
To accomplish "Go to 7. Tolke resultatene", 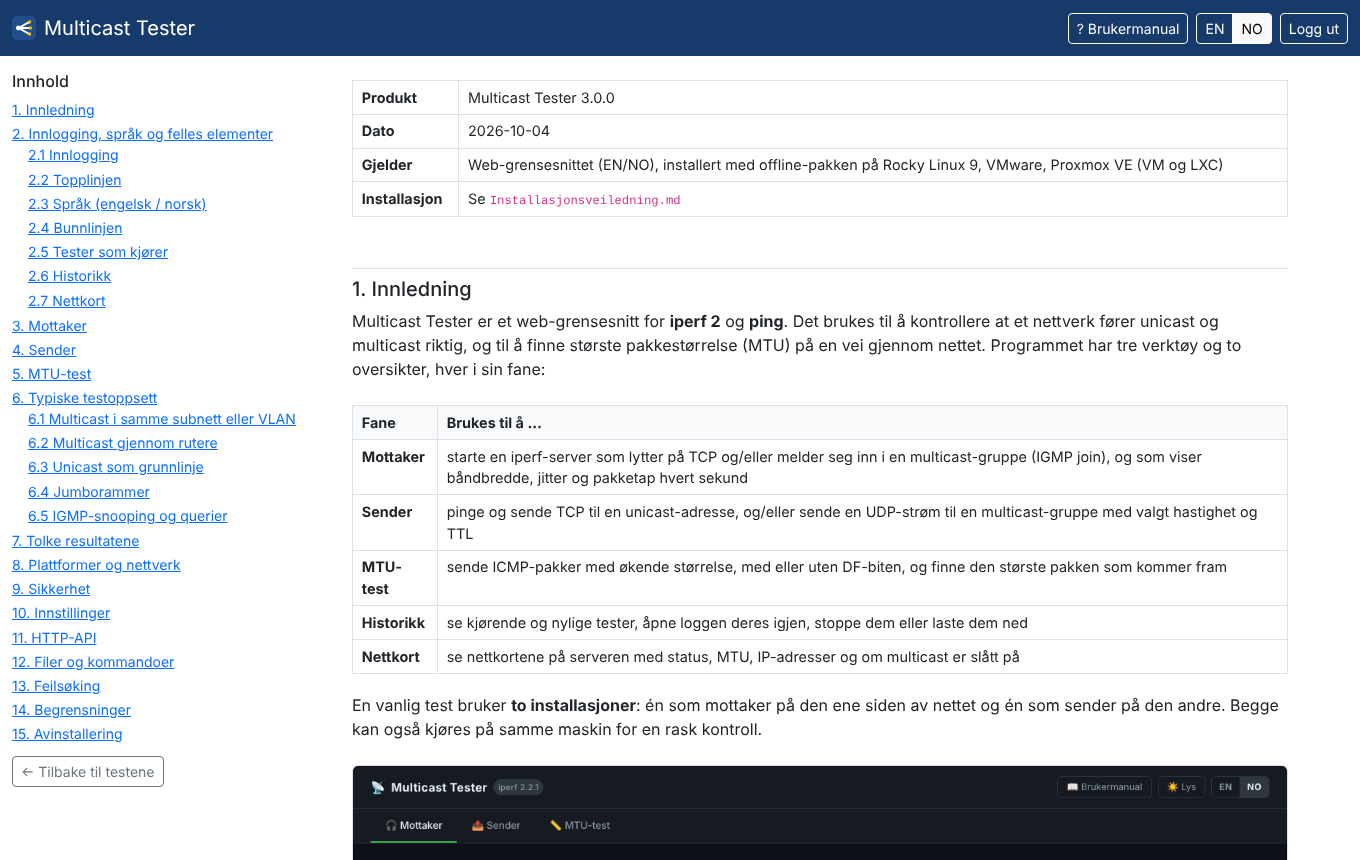I will point(76,541).
